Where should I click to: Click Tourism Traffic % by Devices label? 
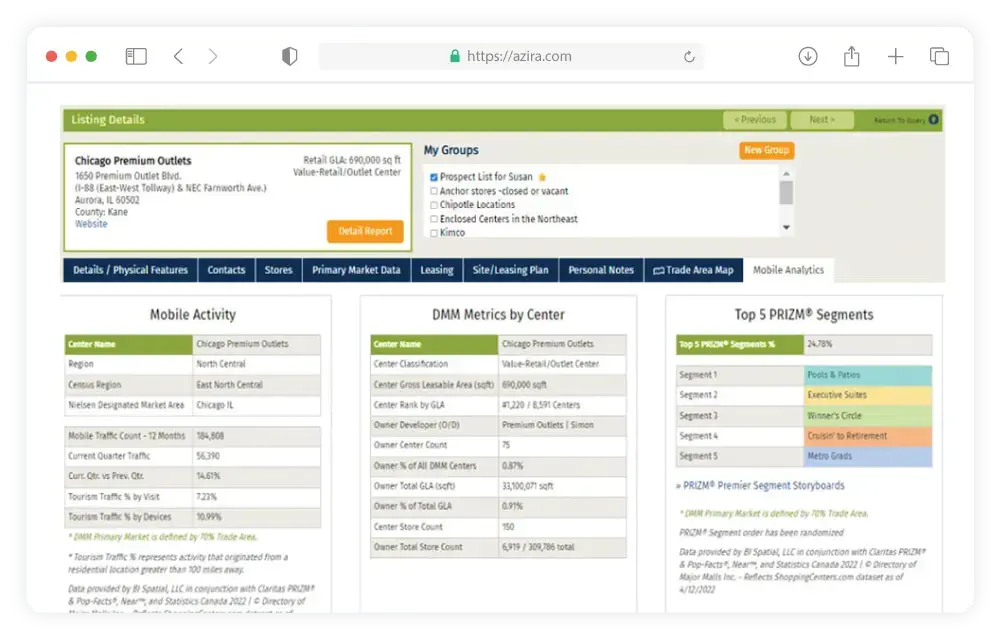click(x=120, y=517)
